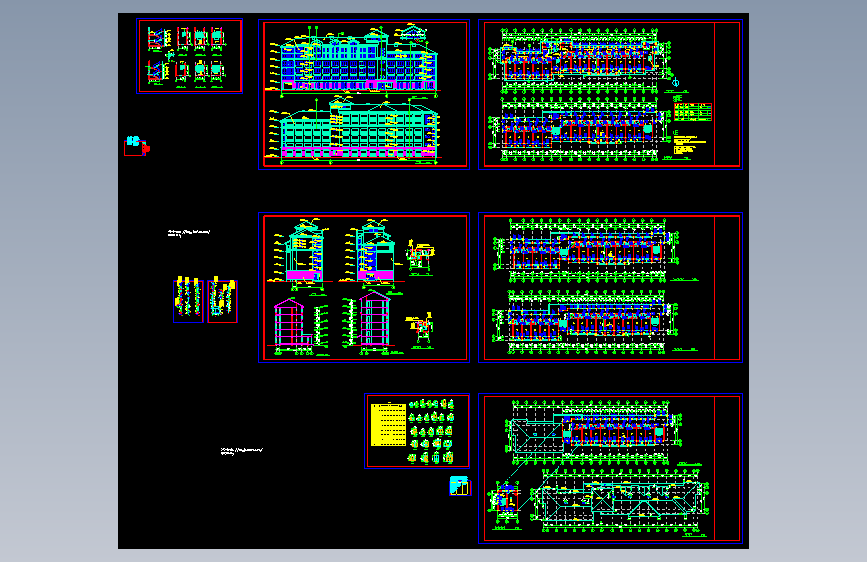Click the white text annotation above wall details

189,233
